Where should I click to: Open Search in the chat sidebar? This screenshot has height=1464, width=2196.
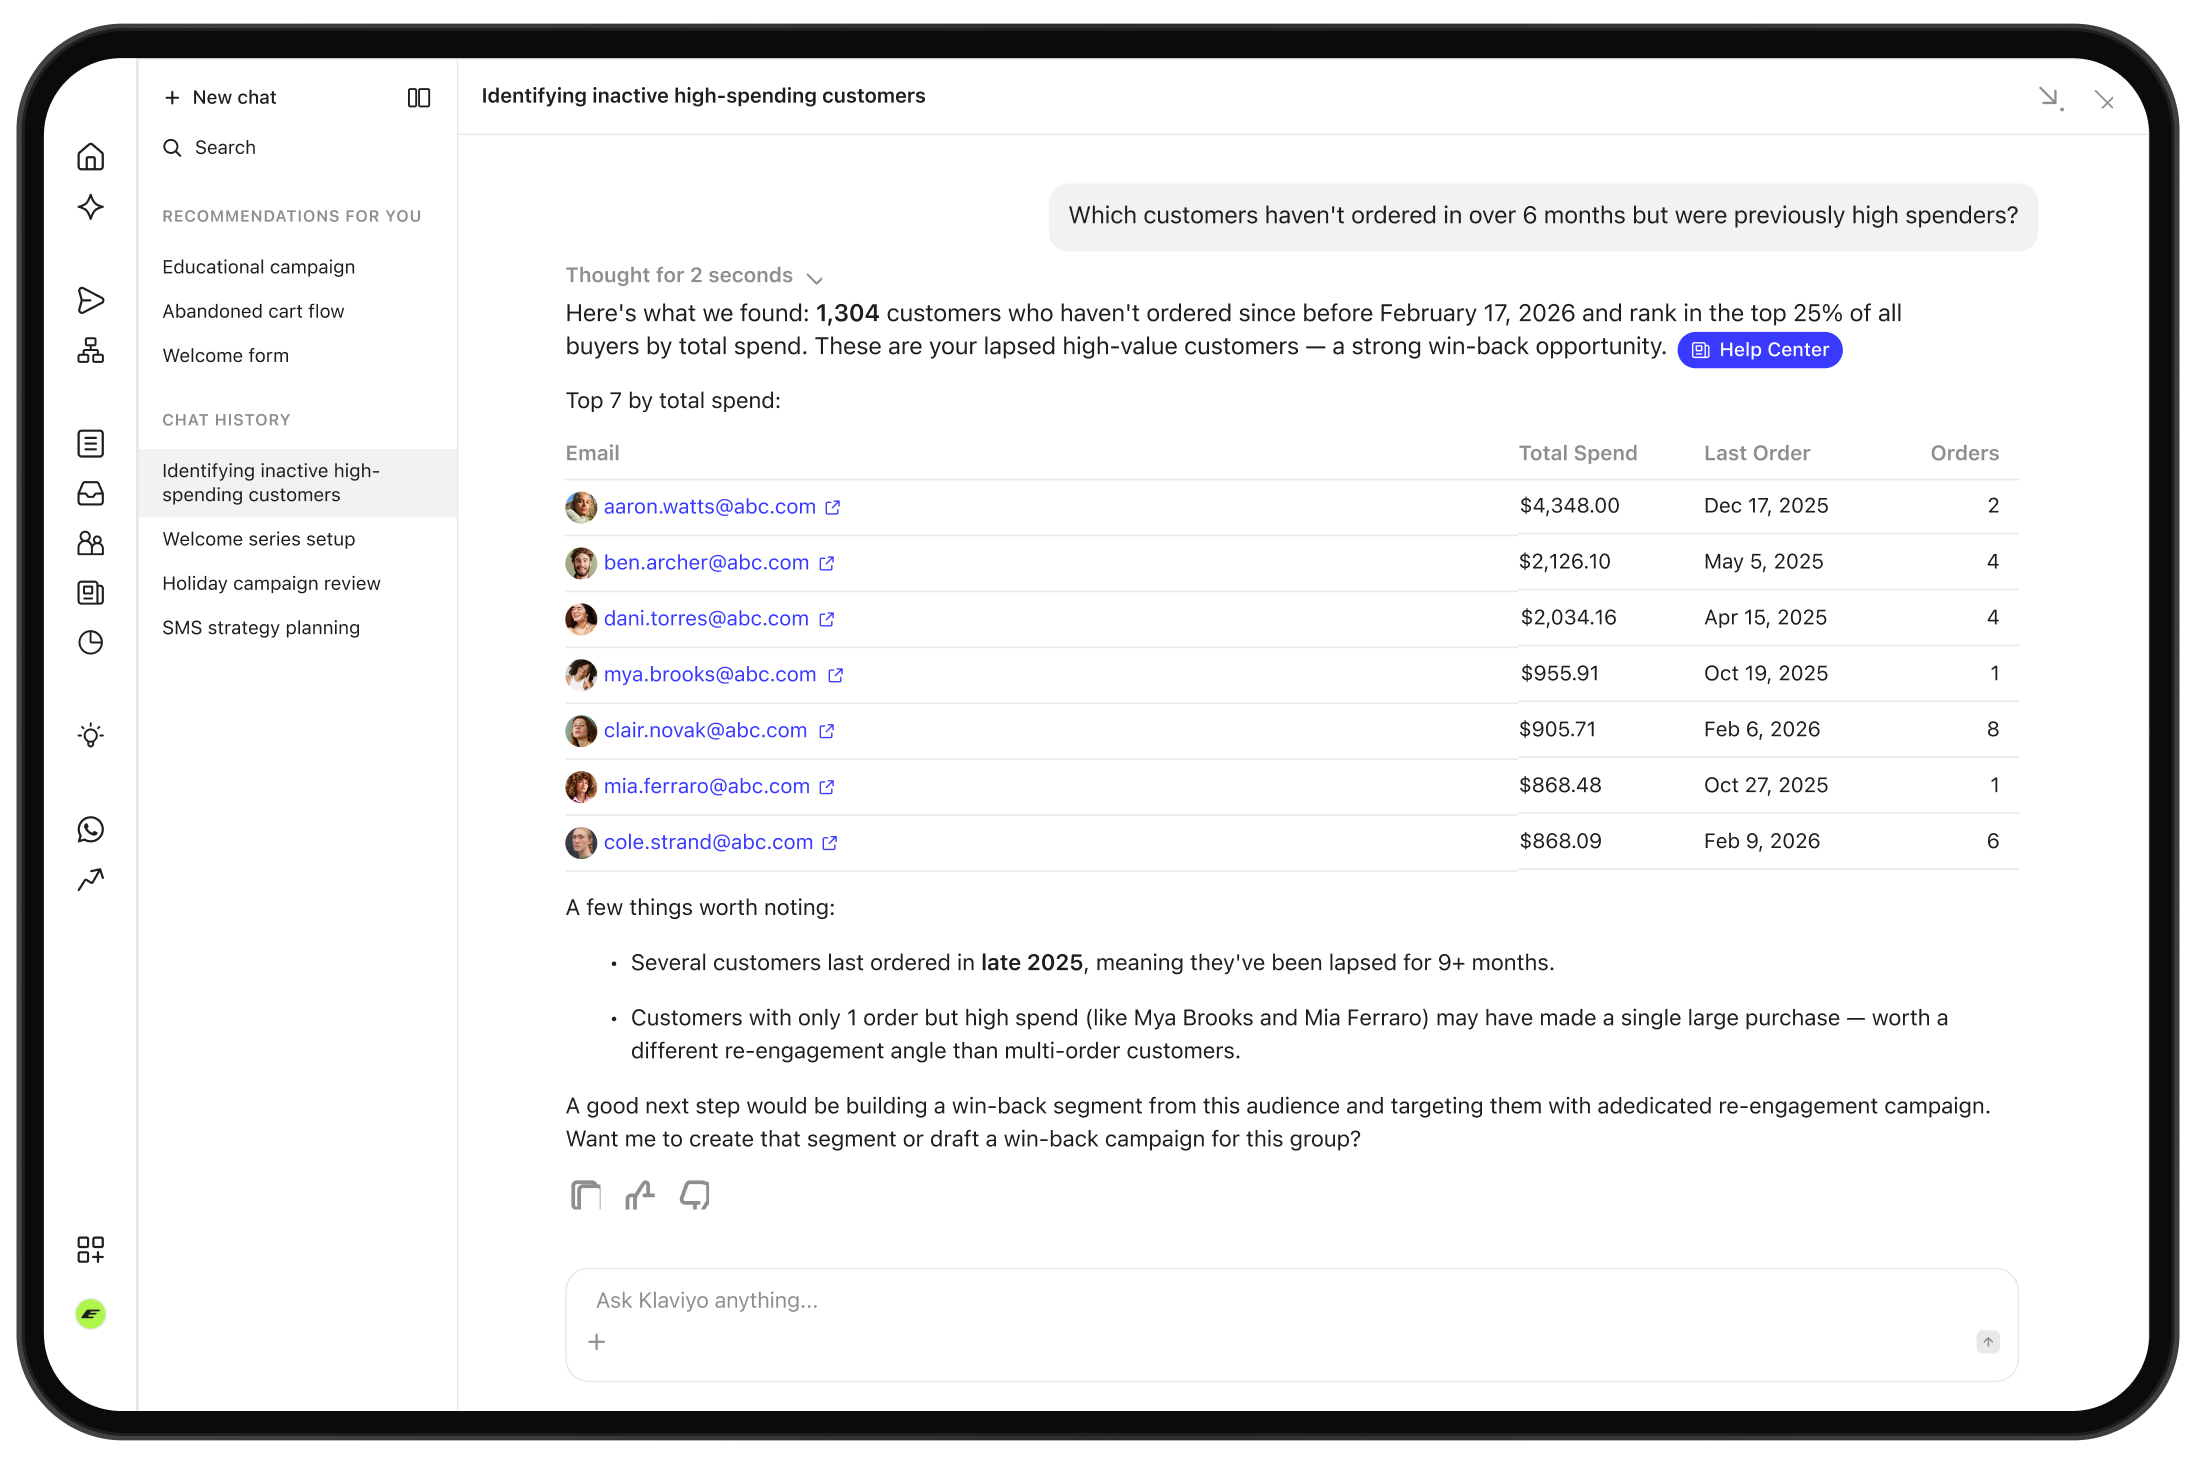click(210, 148)
